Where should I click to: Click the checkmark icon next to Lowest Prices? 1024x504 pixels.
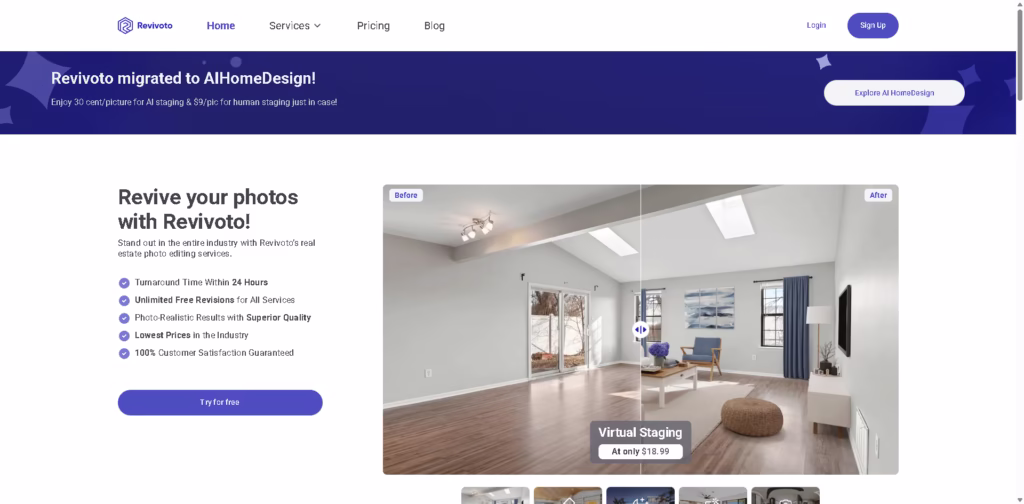tap(124, 336)
